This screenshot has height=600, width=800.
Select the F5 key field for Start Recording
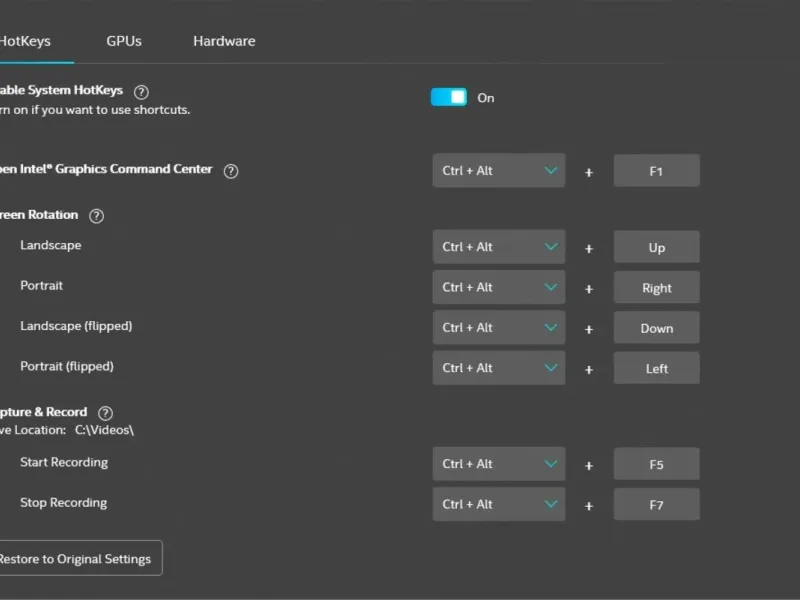(x=656, y=464)
